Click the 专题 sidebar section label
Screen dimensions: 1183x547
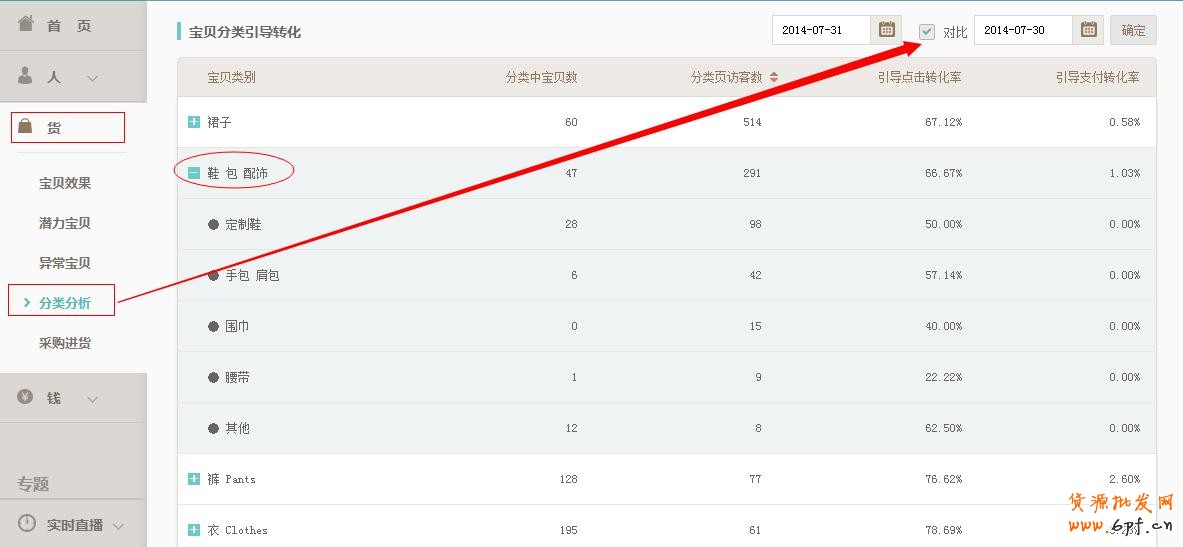tap(34, 484)
